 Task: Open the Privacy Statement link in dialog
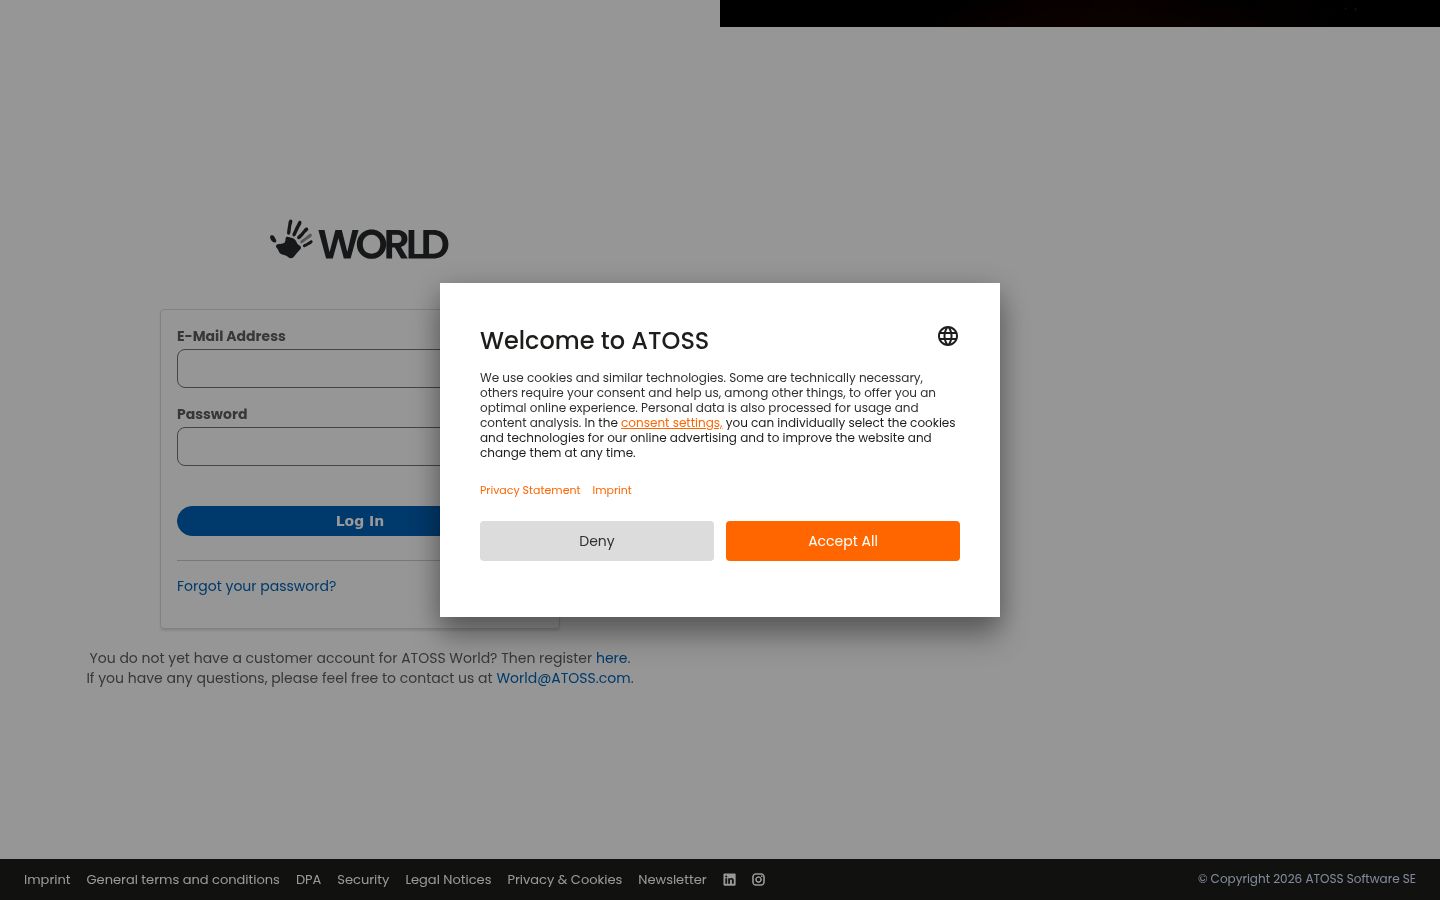(x=530, y=490)
